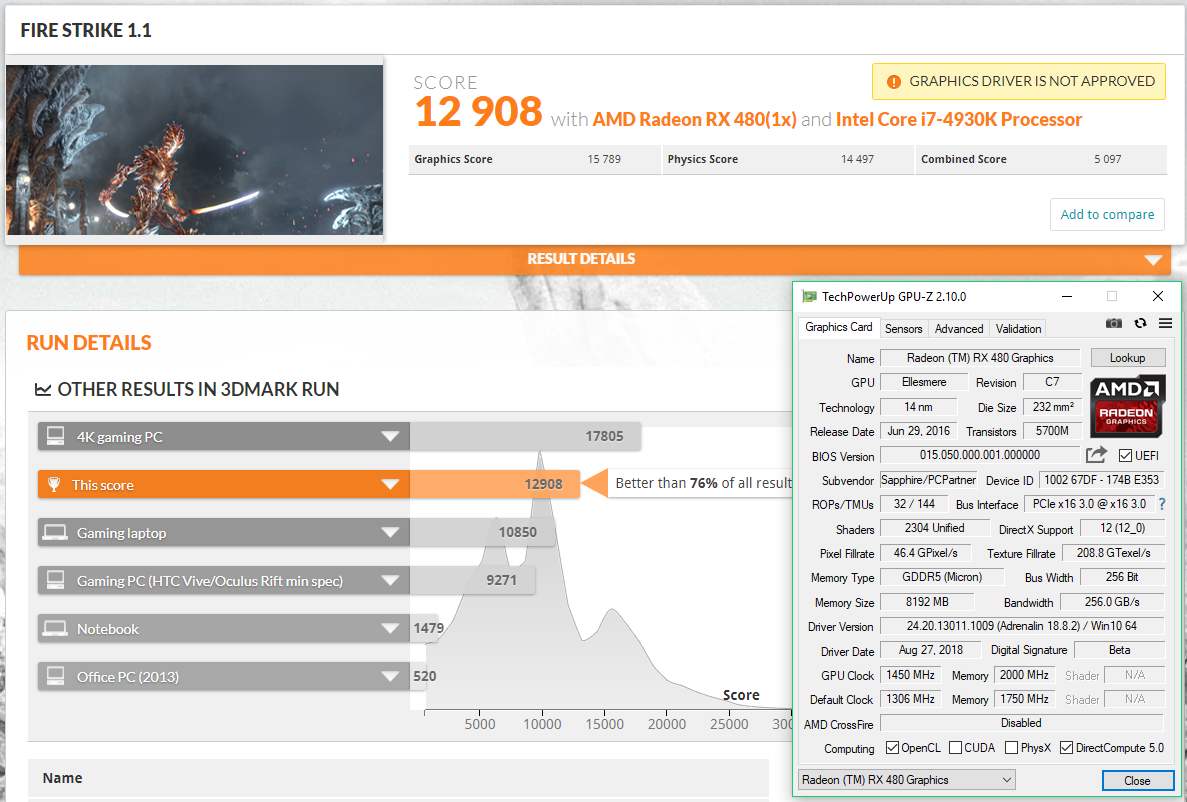The width and height of the screenshot is (1187, 802).
Task: Click the trophy icon on This score
Action: click(54, 484)
